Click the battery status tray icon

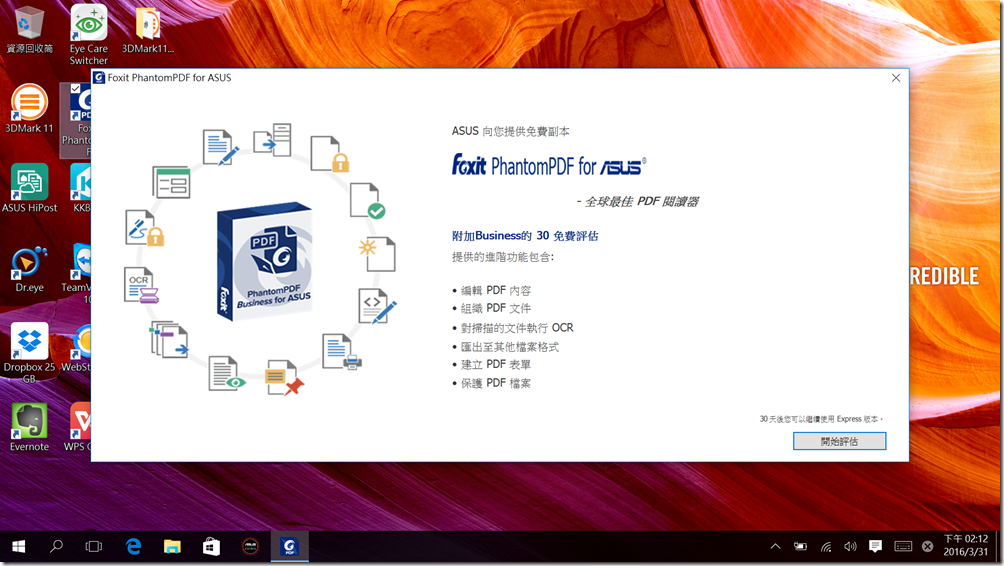pos(800,546)
